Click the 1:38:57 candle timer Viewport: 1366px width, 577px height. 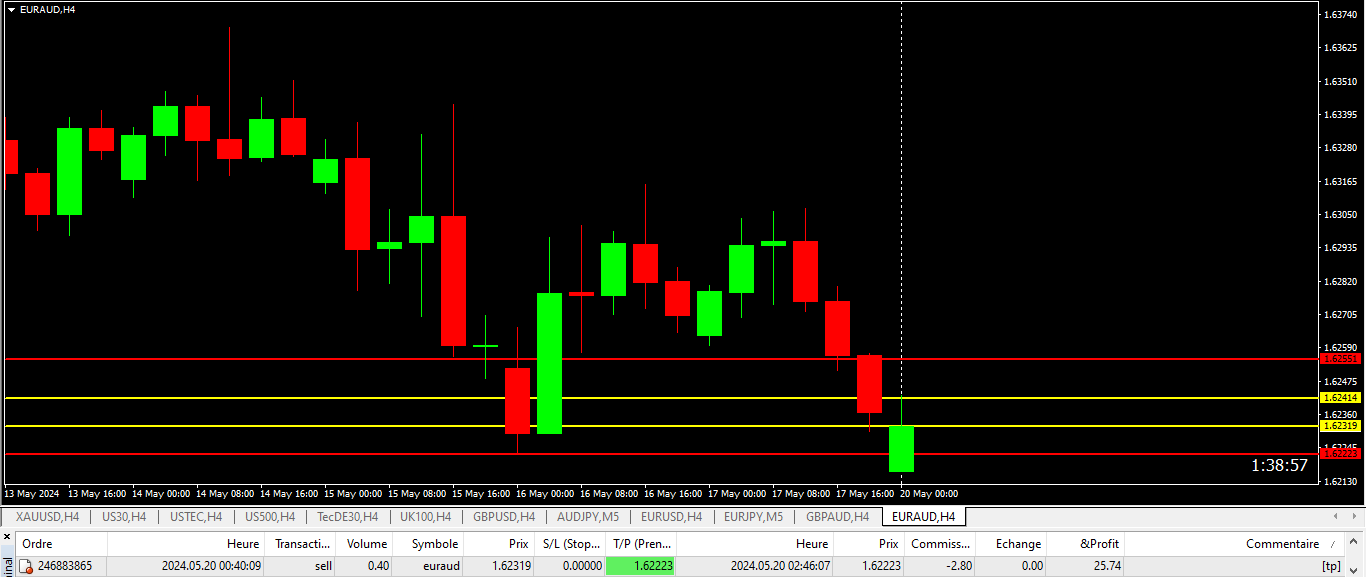tap(1279, 465)
